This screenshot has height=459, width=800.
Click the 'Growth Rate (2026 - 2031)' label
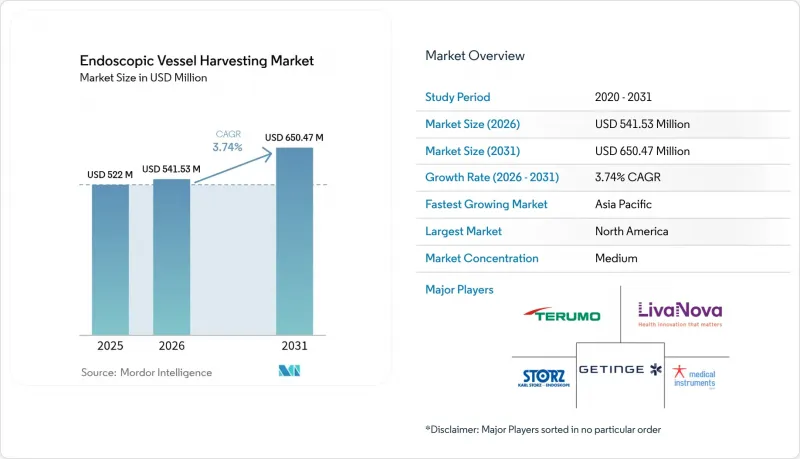pos(492,177)
